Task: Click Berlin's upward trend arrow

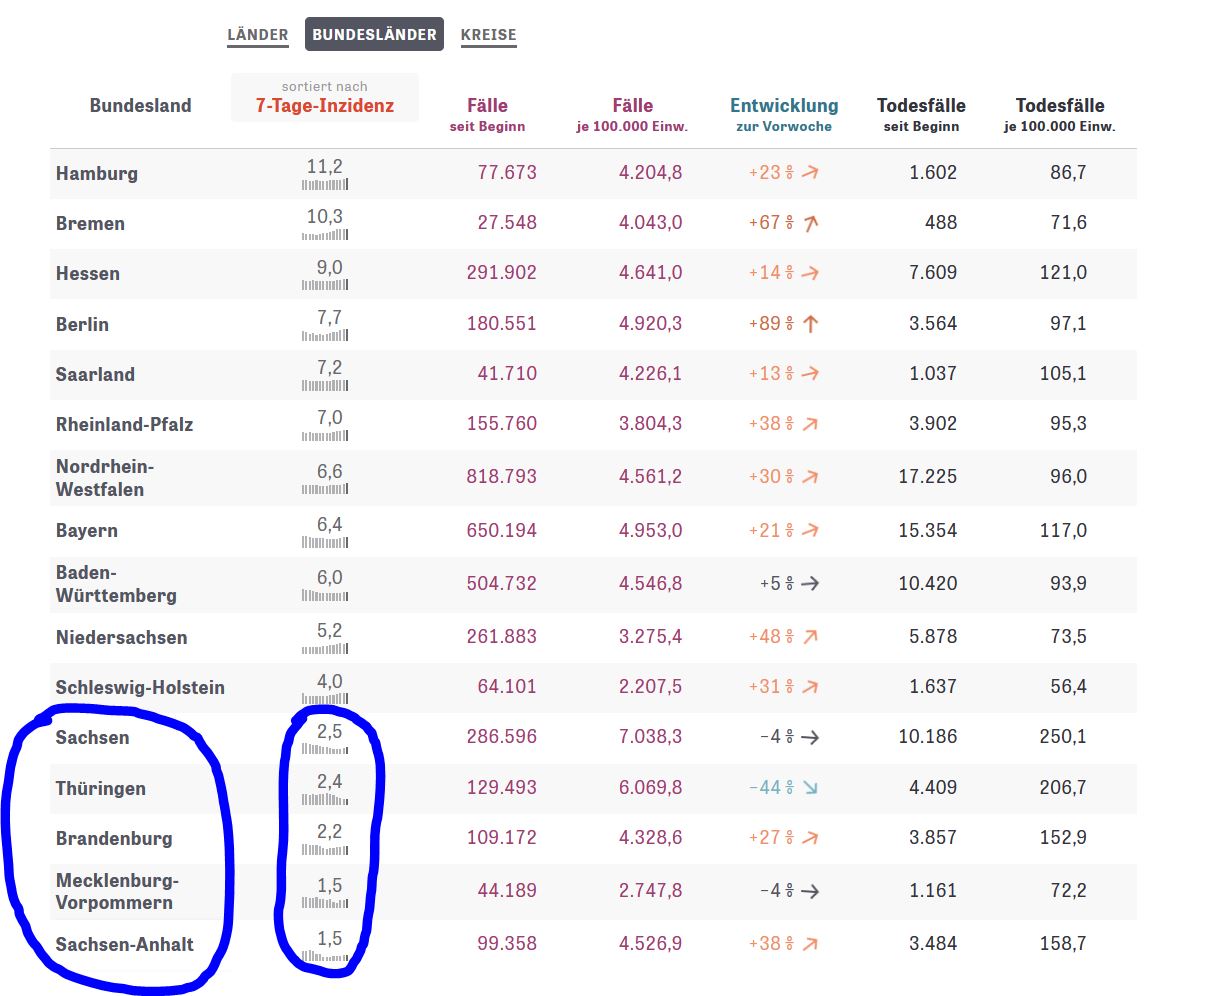Action: click(x=810, y=324)
